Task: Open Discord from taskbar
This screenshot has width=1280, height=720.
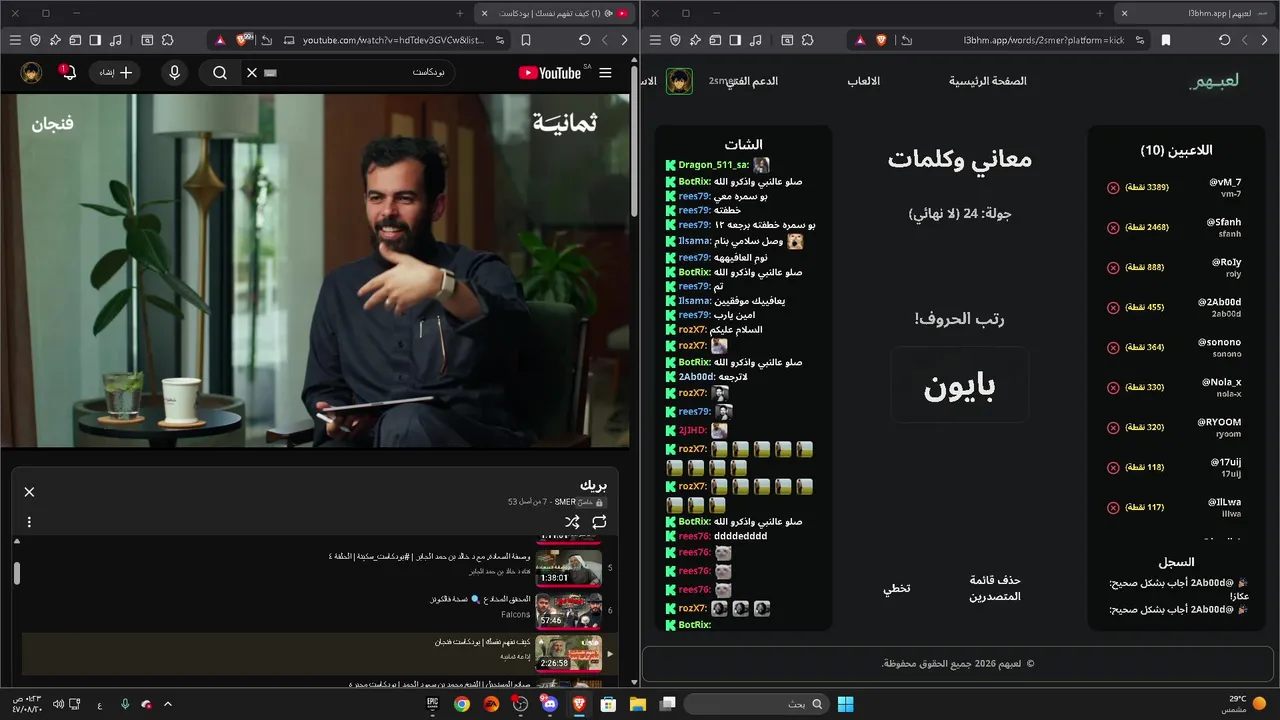Action: 549,704
